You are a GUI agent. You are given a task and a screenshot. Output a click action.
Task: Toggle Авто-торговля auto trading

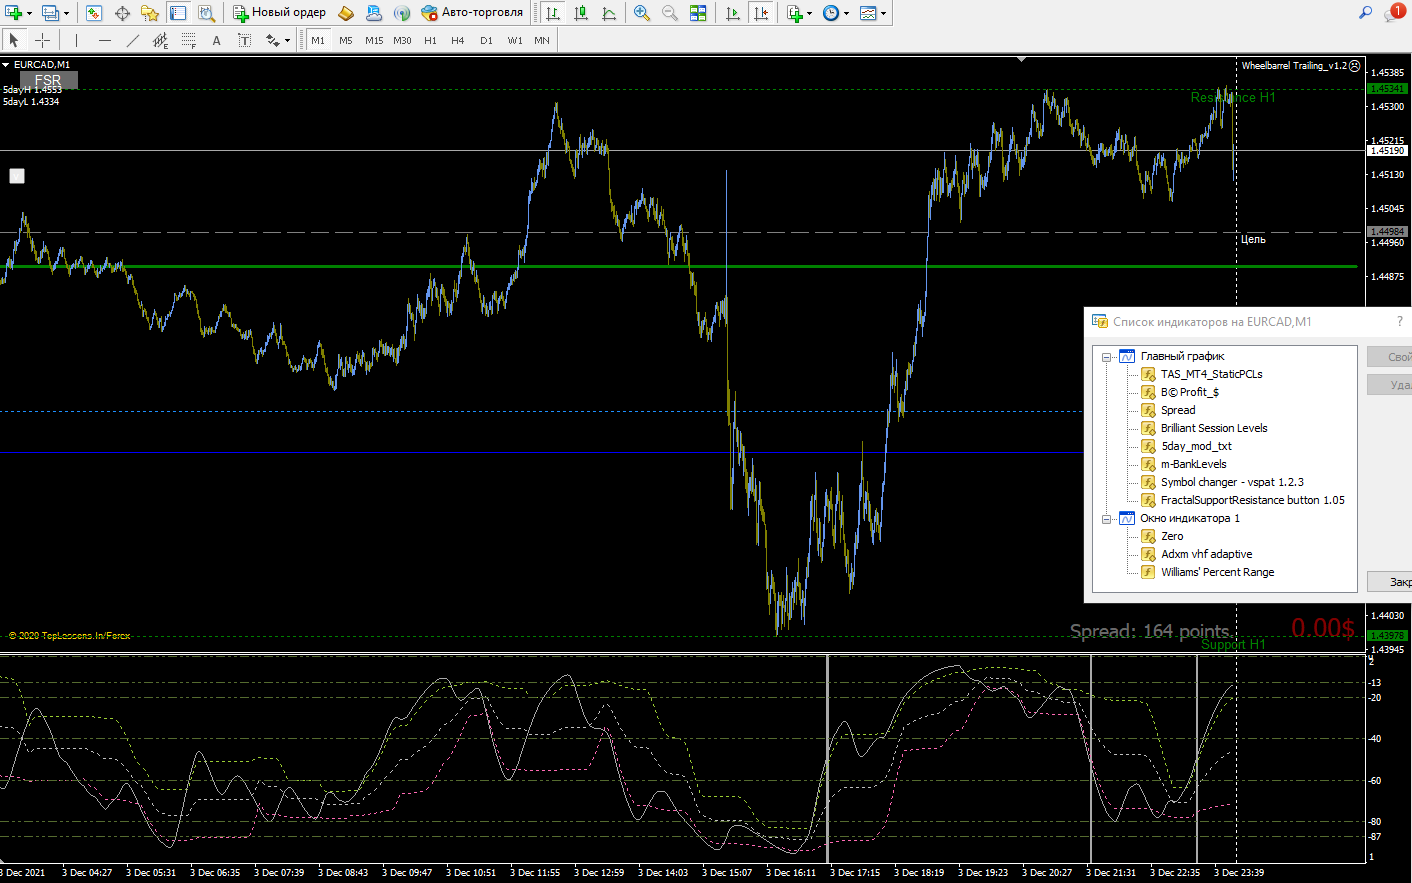pyautogui.click(x=472, y=13)
